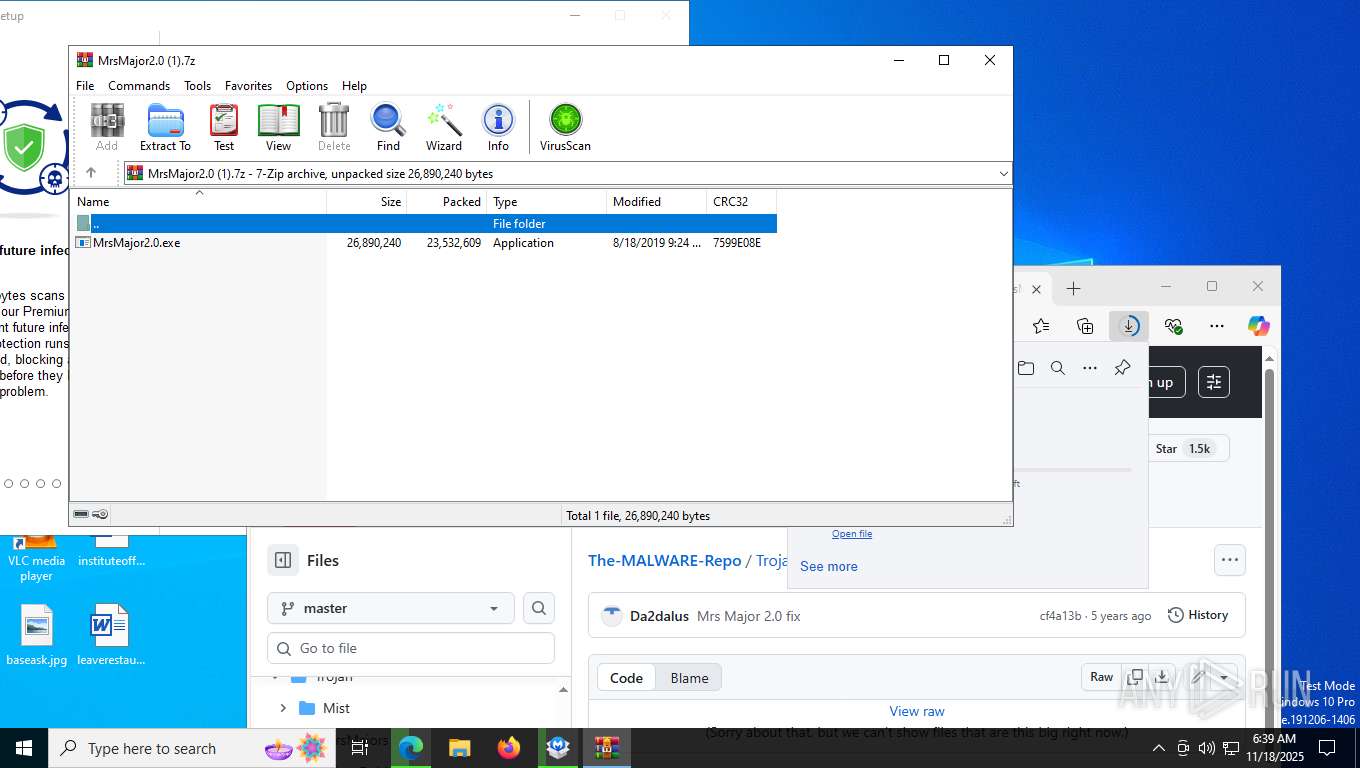Open Edge Favorites star icon
The width and height of the screenshot is (1360, 768).
[x=1041, y=326]
